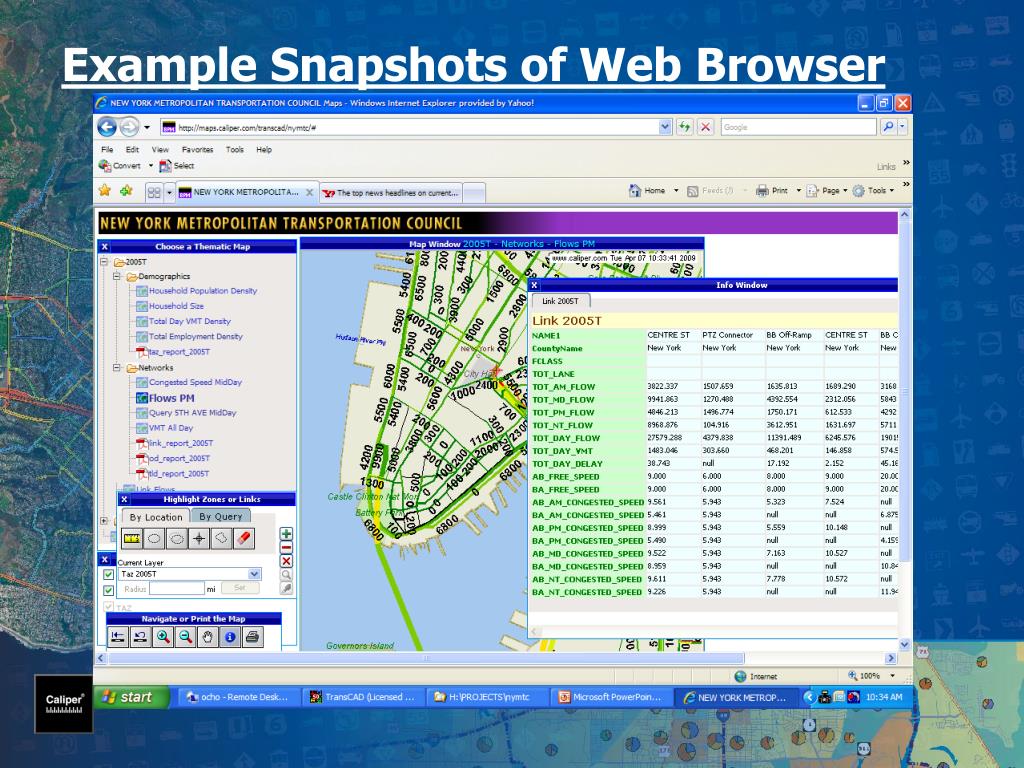Select the circle selection tool
Image resolution: width=1024 pixels, height=768 pixels.
tap(154, 539)
